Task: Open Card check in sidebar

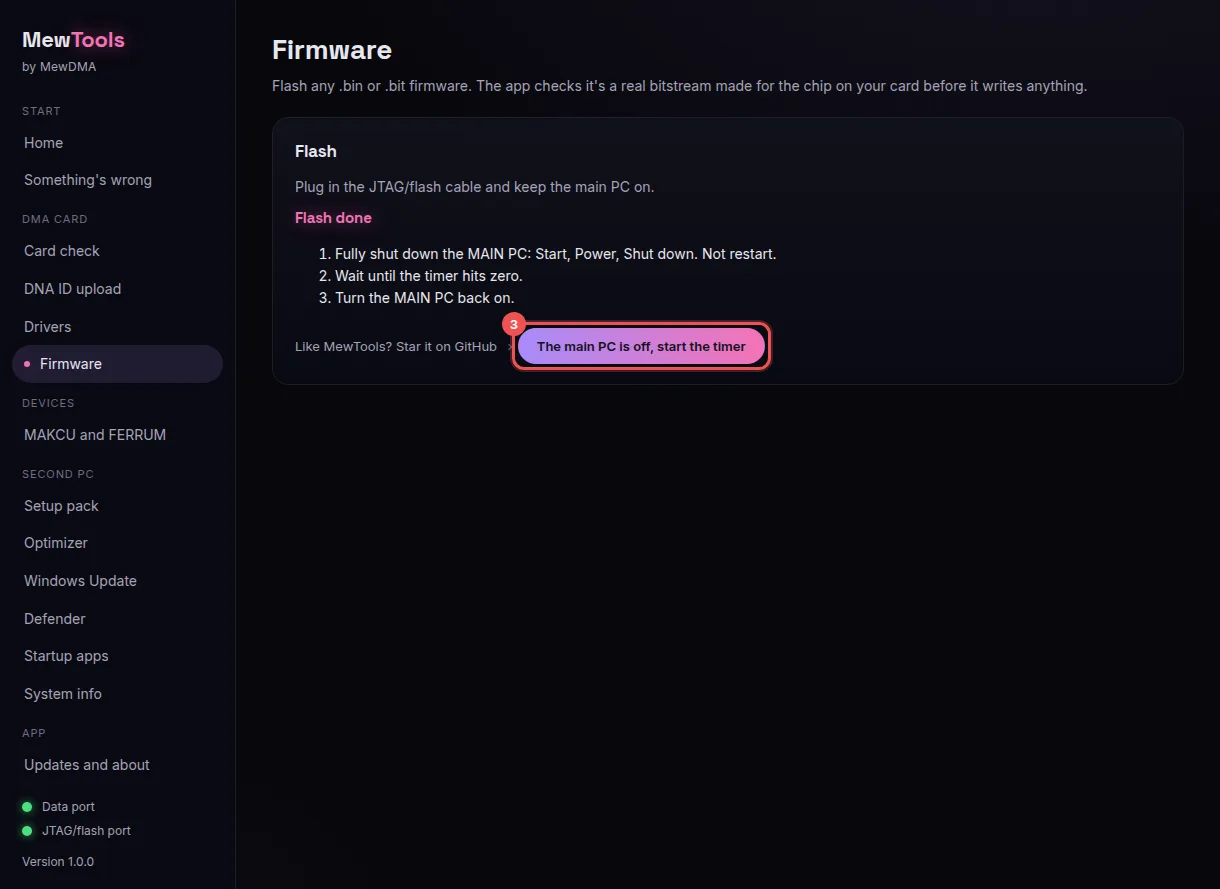Action: click(117, 251)
